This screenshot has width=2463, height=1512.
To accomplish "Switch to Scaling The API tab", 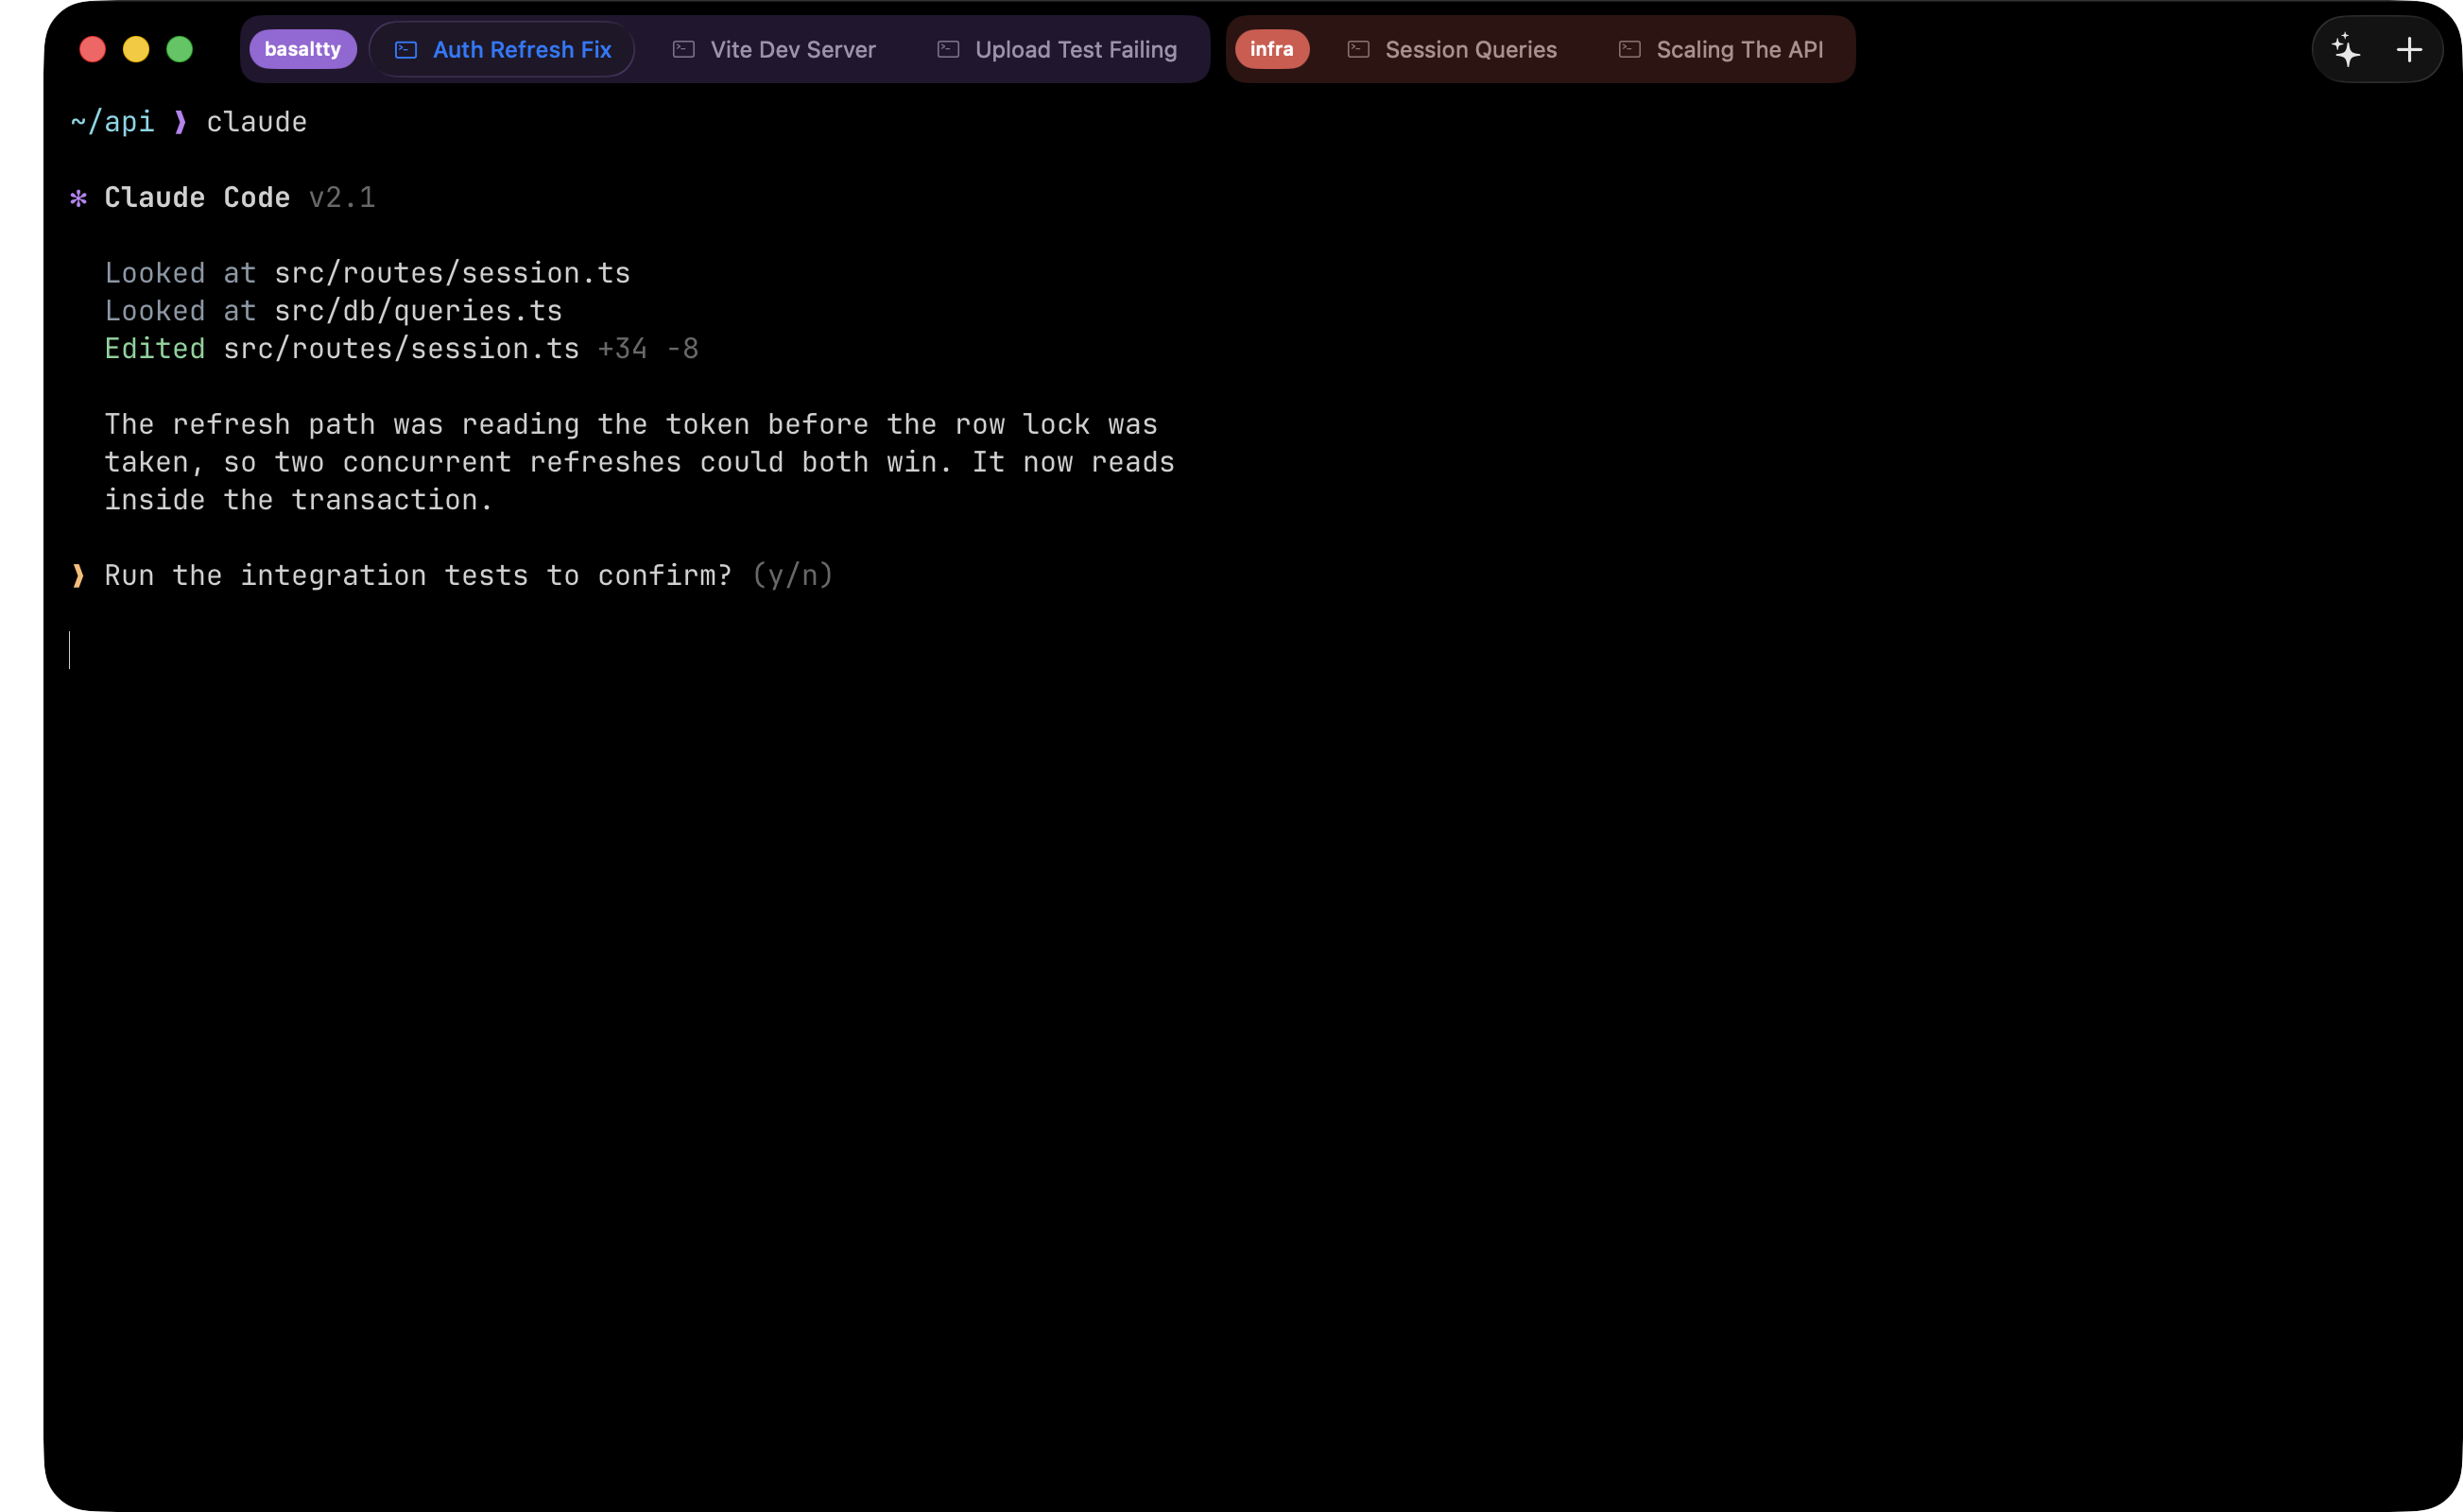I will 1721,49.
